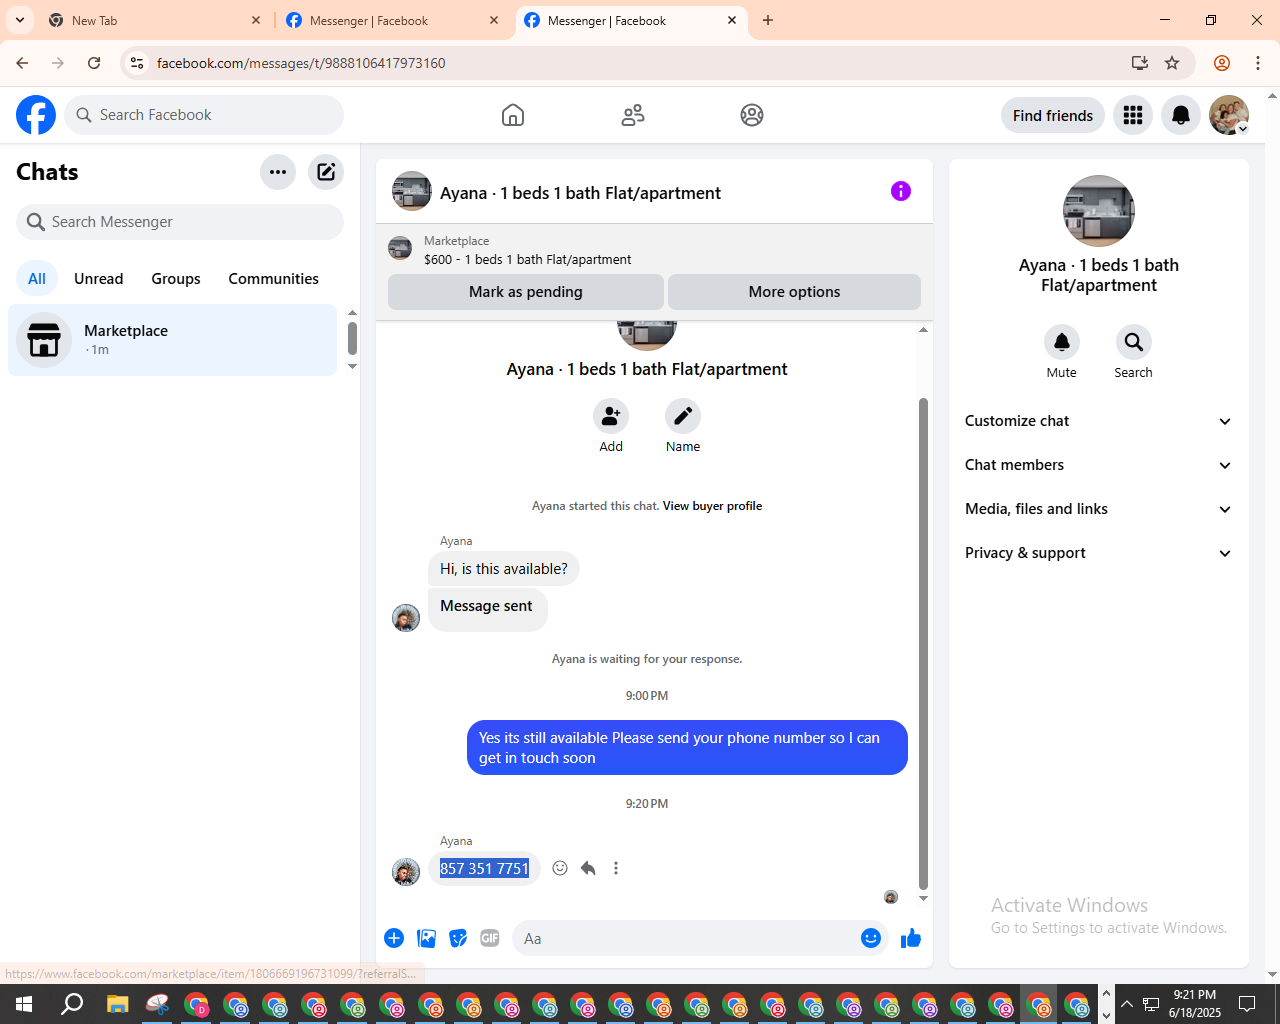Edit the chat name with pencil icon
The width and height of the screenshot is (1280, 1024).
pos(683,416)
